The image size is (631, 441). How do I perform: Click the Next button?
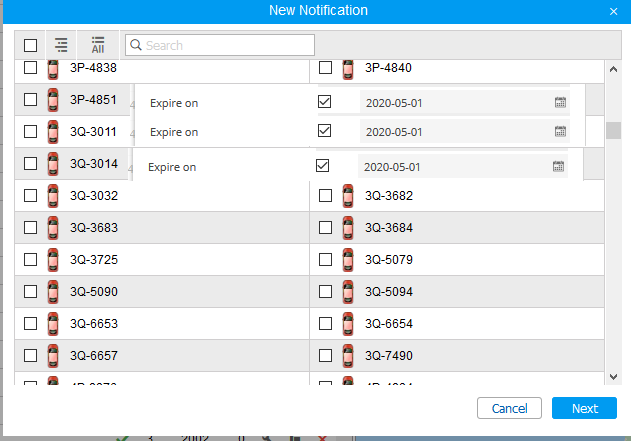tap(585, 408)
